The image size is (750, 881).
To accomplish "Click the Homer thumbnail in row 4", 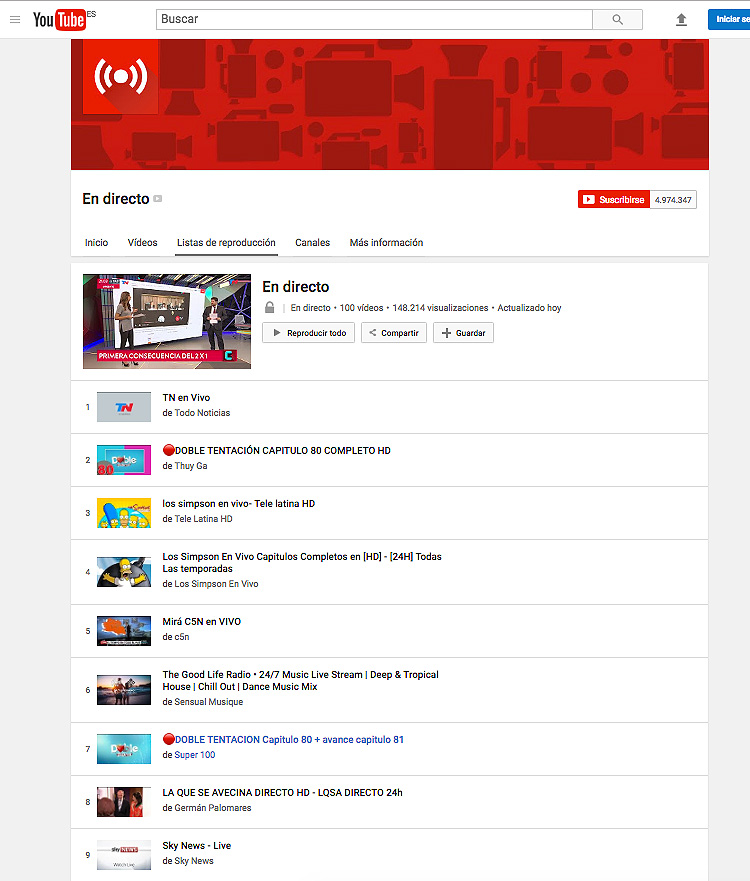I will [124, 572].
